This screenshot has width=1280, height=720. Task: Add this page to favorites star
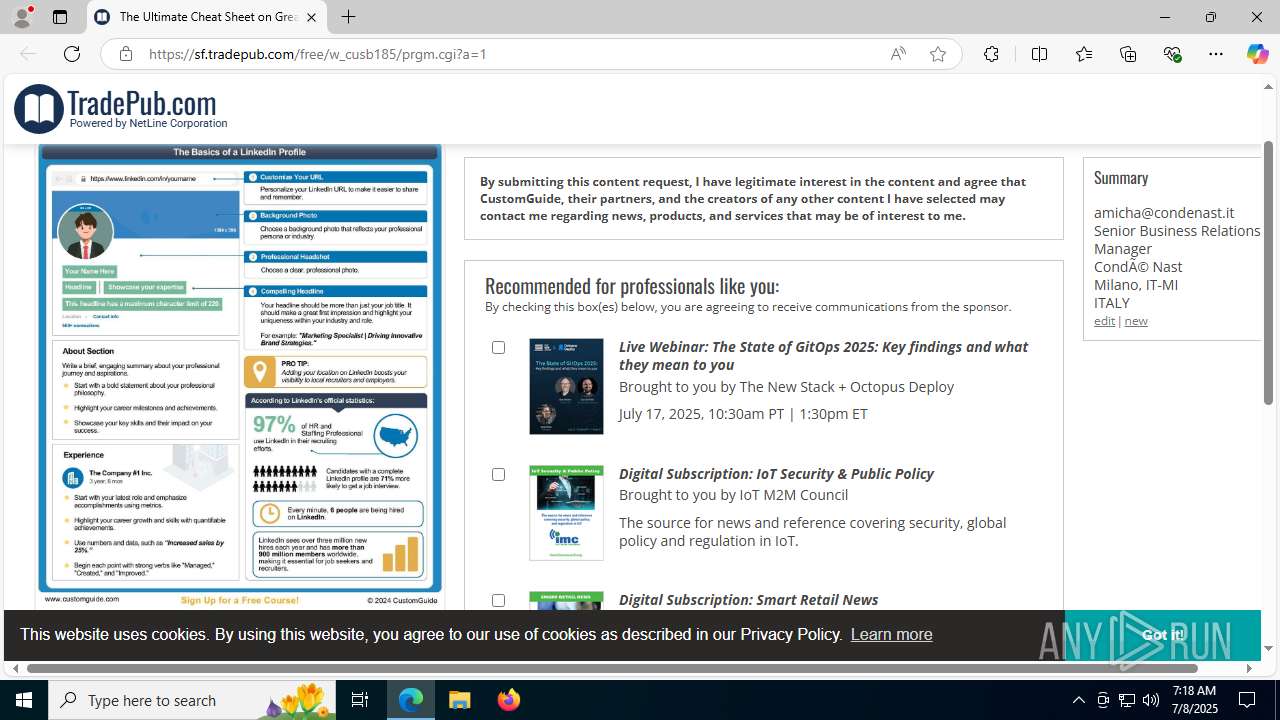pyautogui.click(x=938, y=54)
